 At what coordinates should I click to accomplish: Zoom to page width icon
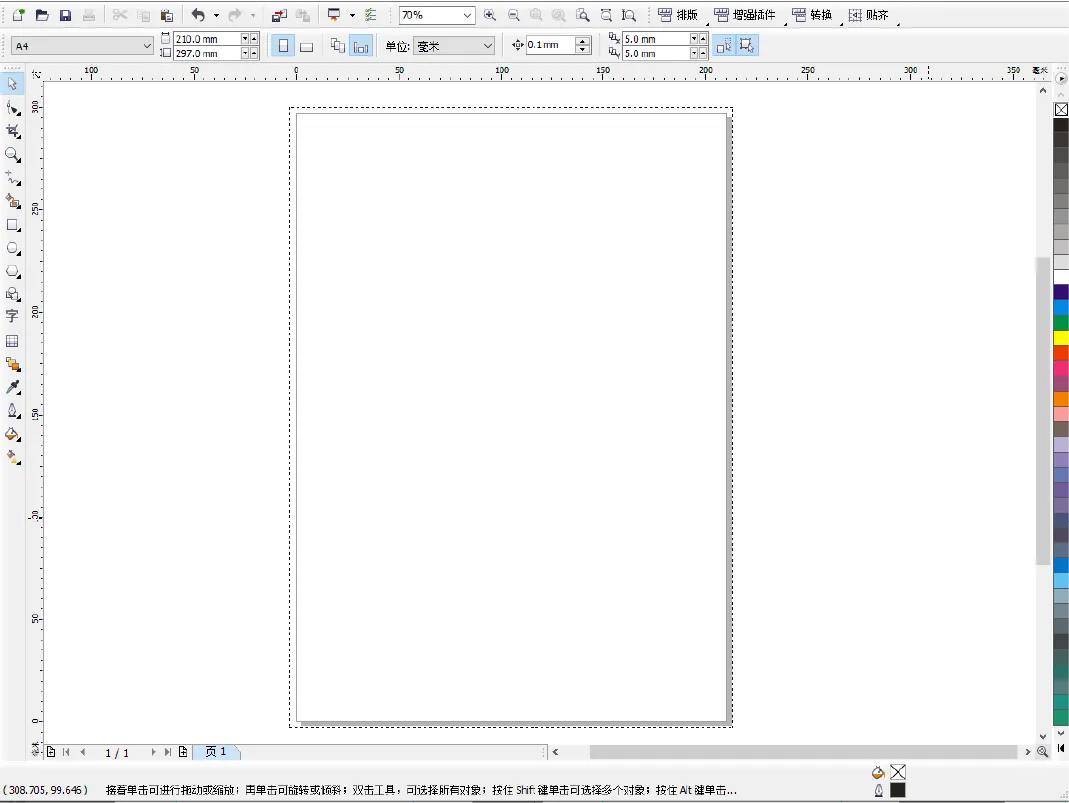[606, 15]
